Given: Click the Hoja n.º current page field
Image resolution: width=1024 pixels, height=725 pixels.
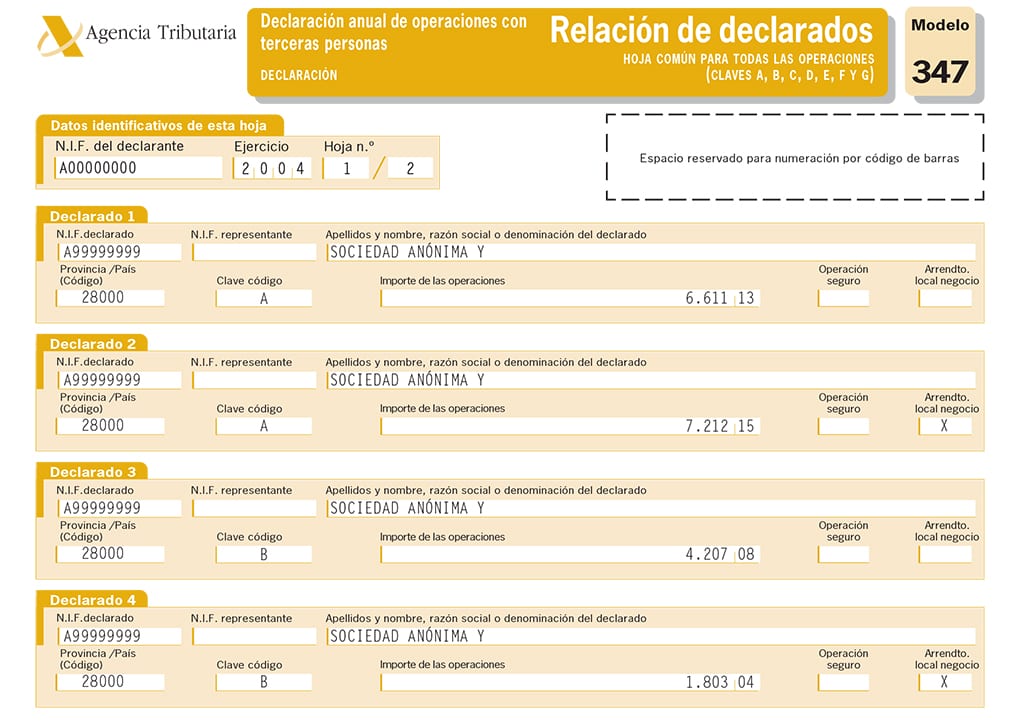Looking at the screenshot, I should pos(346,169).
